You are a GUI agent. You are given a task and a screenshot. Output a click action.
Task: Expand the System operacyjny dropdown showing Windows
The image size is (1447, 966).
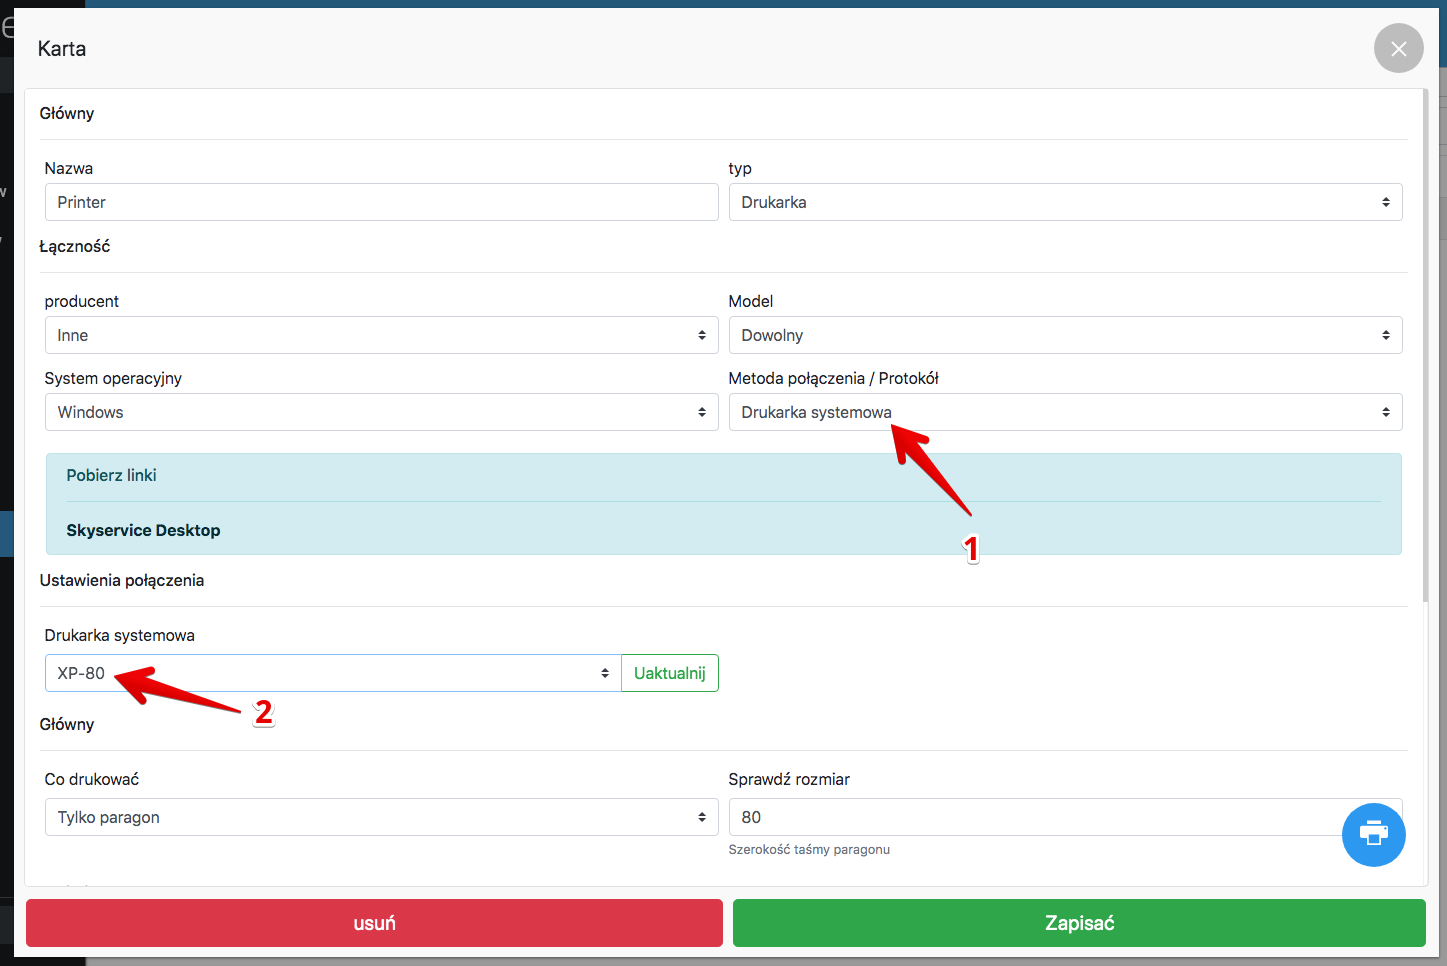pos(381,412)
